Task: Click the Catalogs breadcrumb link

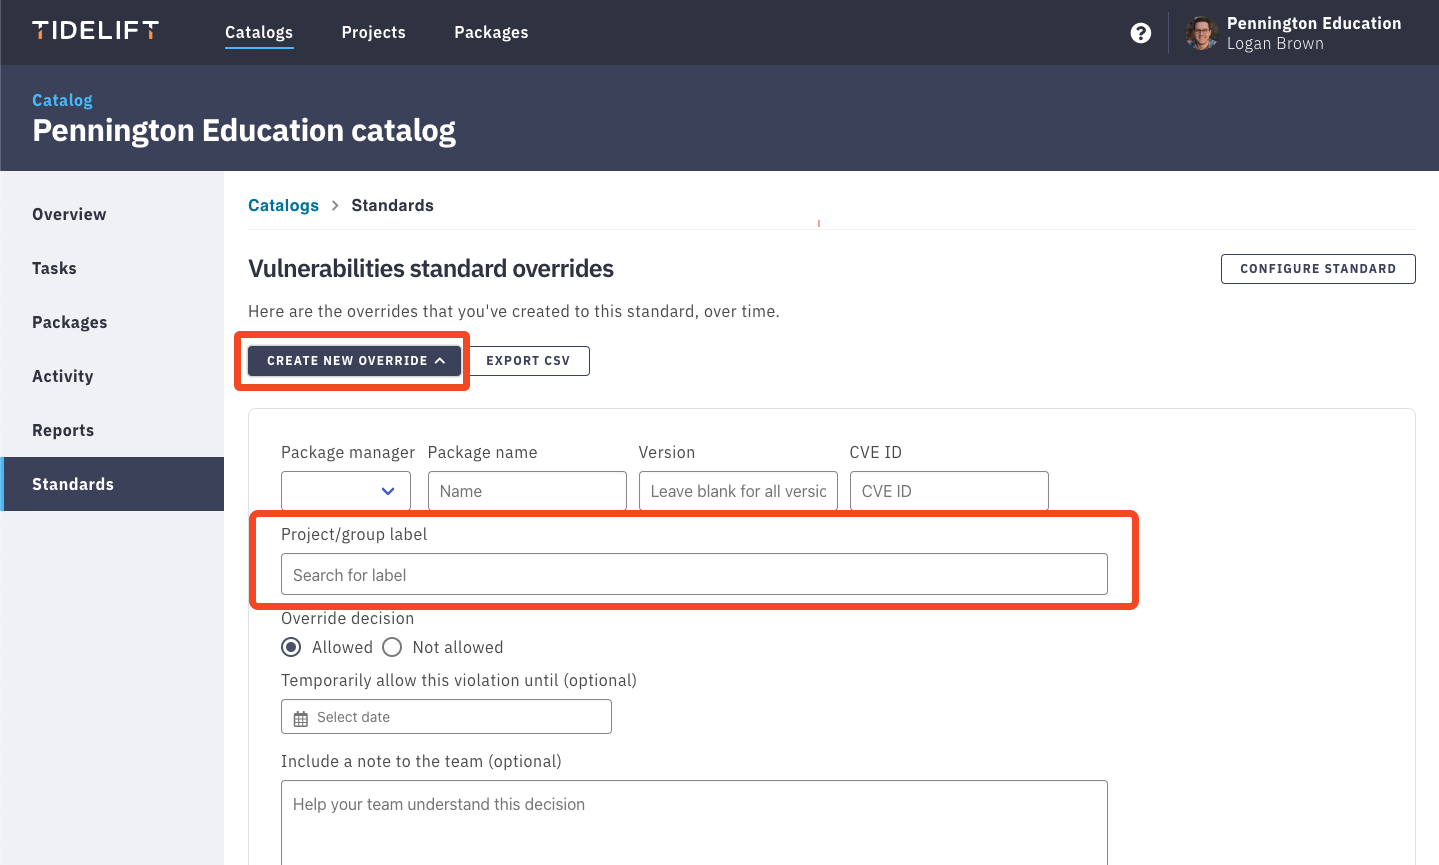Action: (x=283, y=205)
